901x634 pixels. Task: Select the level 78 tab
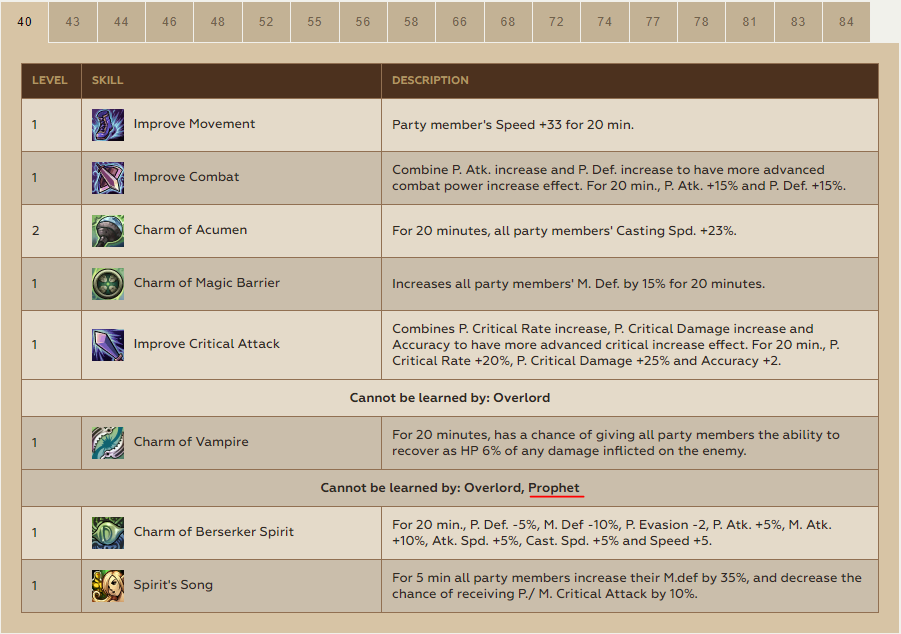(701, 22)
